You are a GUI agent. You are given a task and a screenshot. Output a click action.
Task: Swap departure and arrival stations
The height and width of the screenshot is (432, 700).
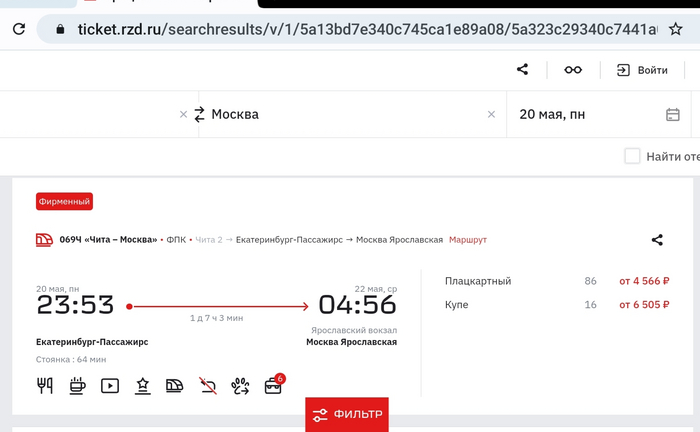point(199,114)
